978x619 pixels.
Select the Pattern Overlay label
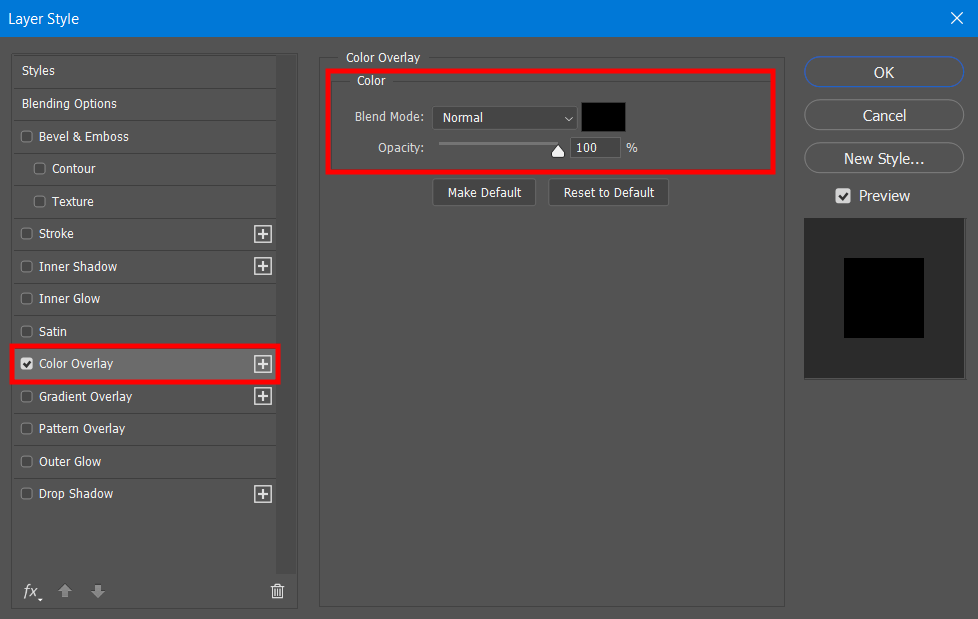point(82,429)
